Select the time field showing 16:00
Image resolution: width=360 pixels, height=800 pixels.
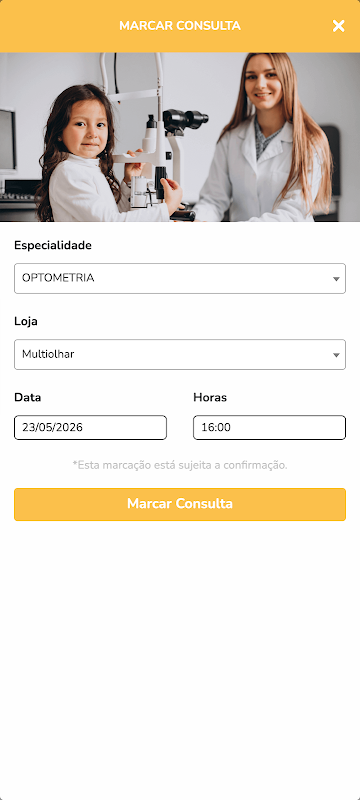pyautogui.click(x=269, y=428)
